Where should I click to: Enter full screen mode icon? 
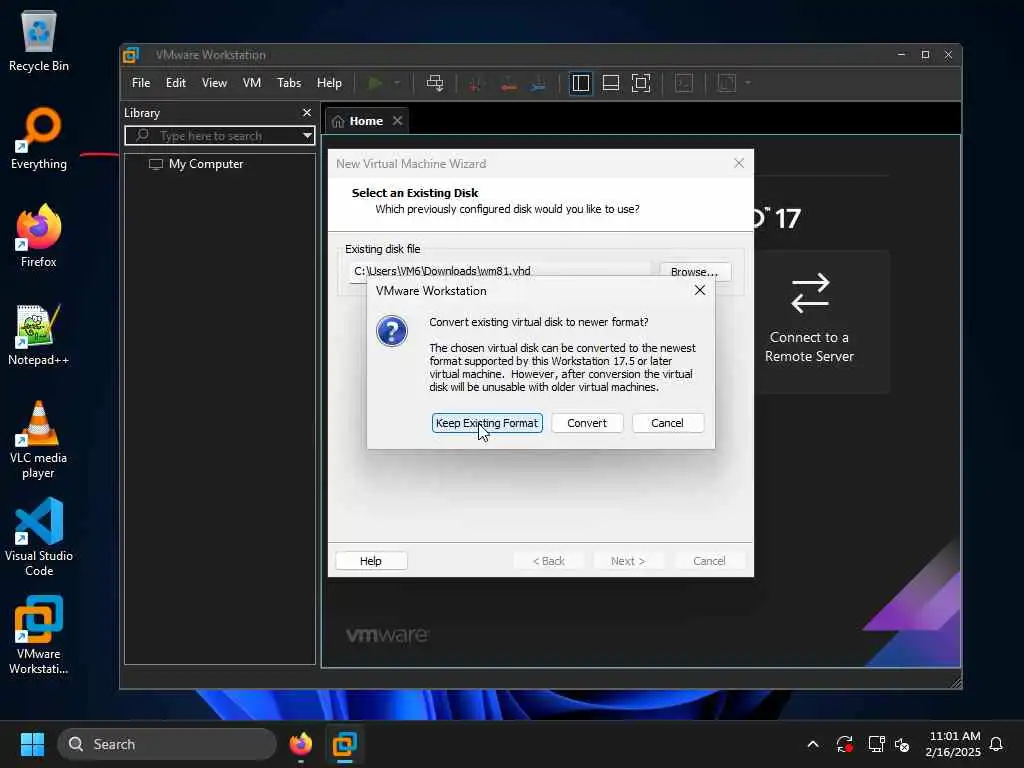coord(641,83)
